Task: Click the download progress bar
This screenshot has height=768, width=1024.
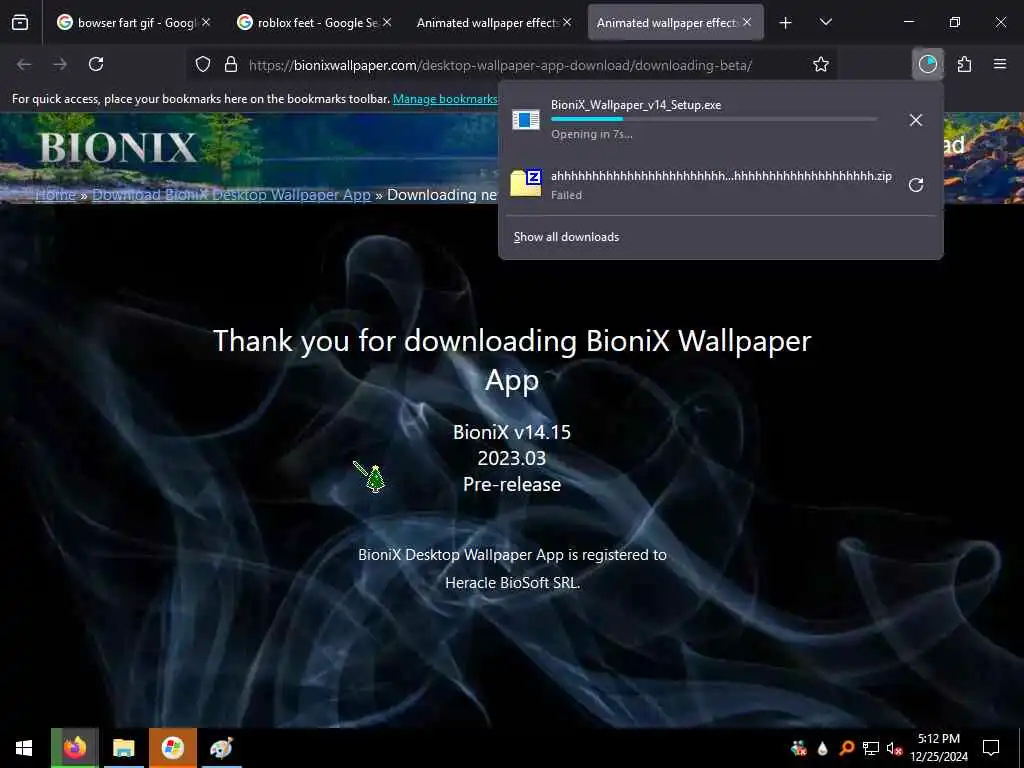Action: point(714,119)
